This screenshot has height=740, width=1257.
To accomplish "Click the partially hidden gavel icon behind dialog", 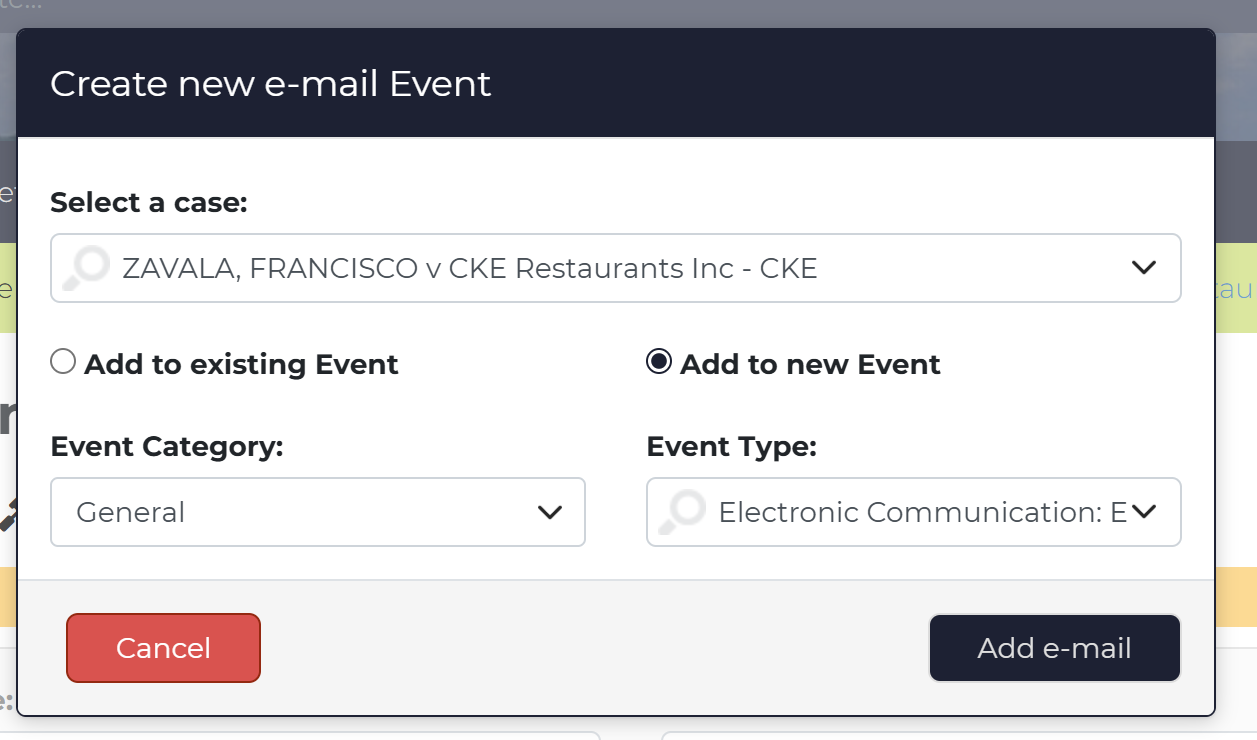I will pos(6,512).
